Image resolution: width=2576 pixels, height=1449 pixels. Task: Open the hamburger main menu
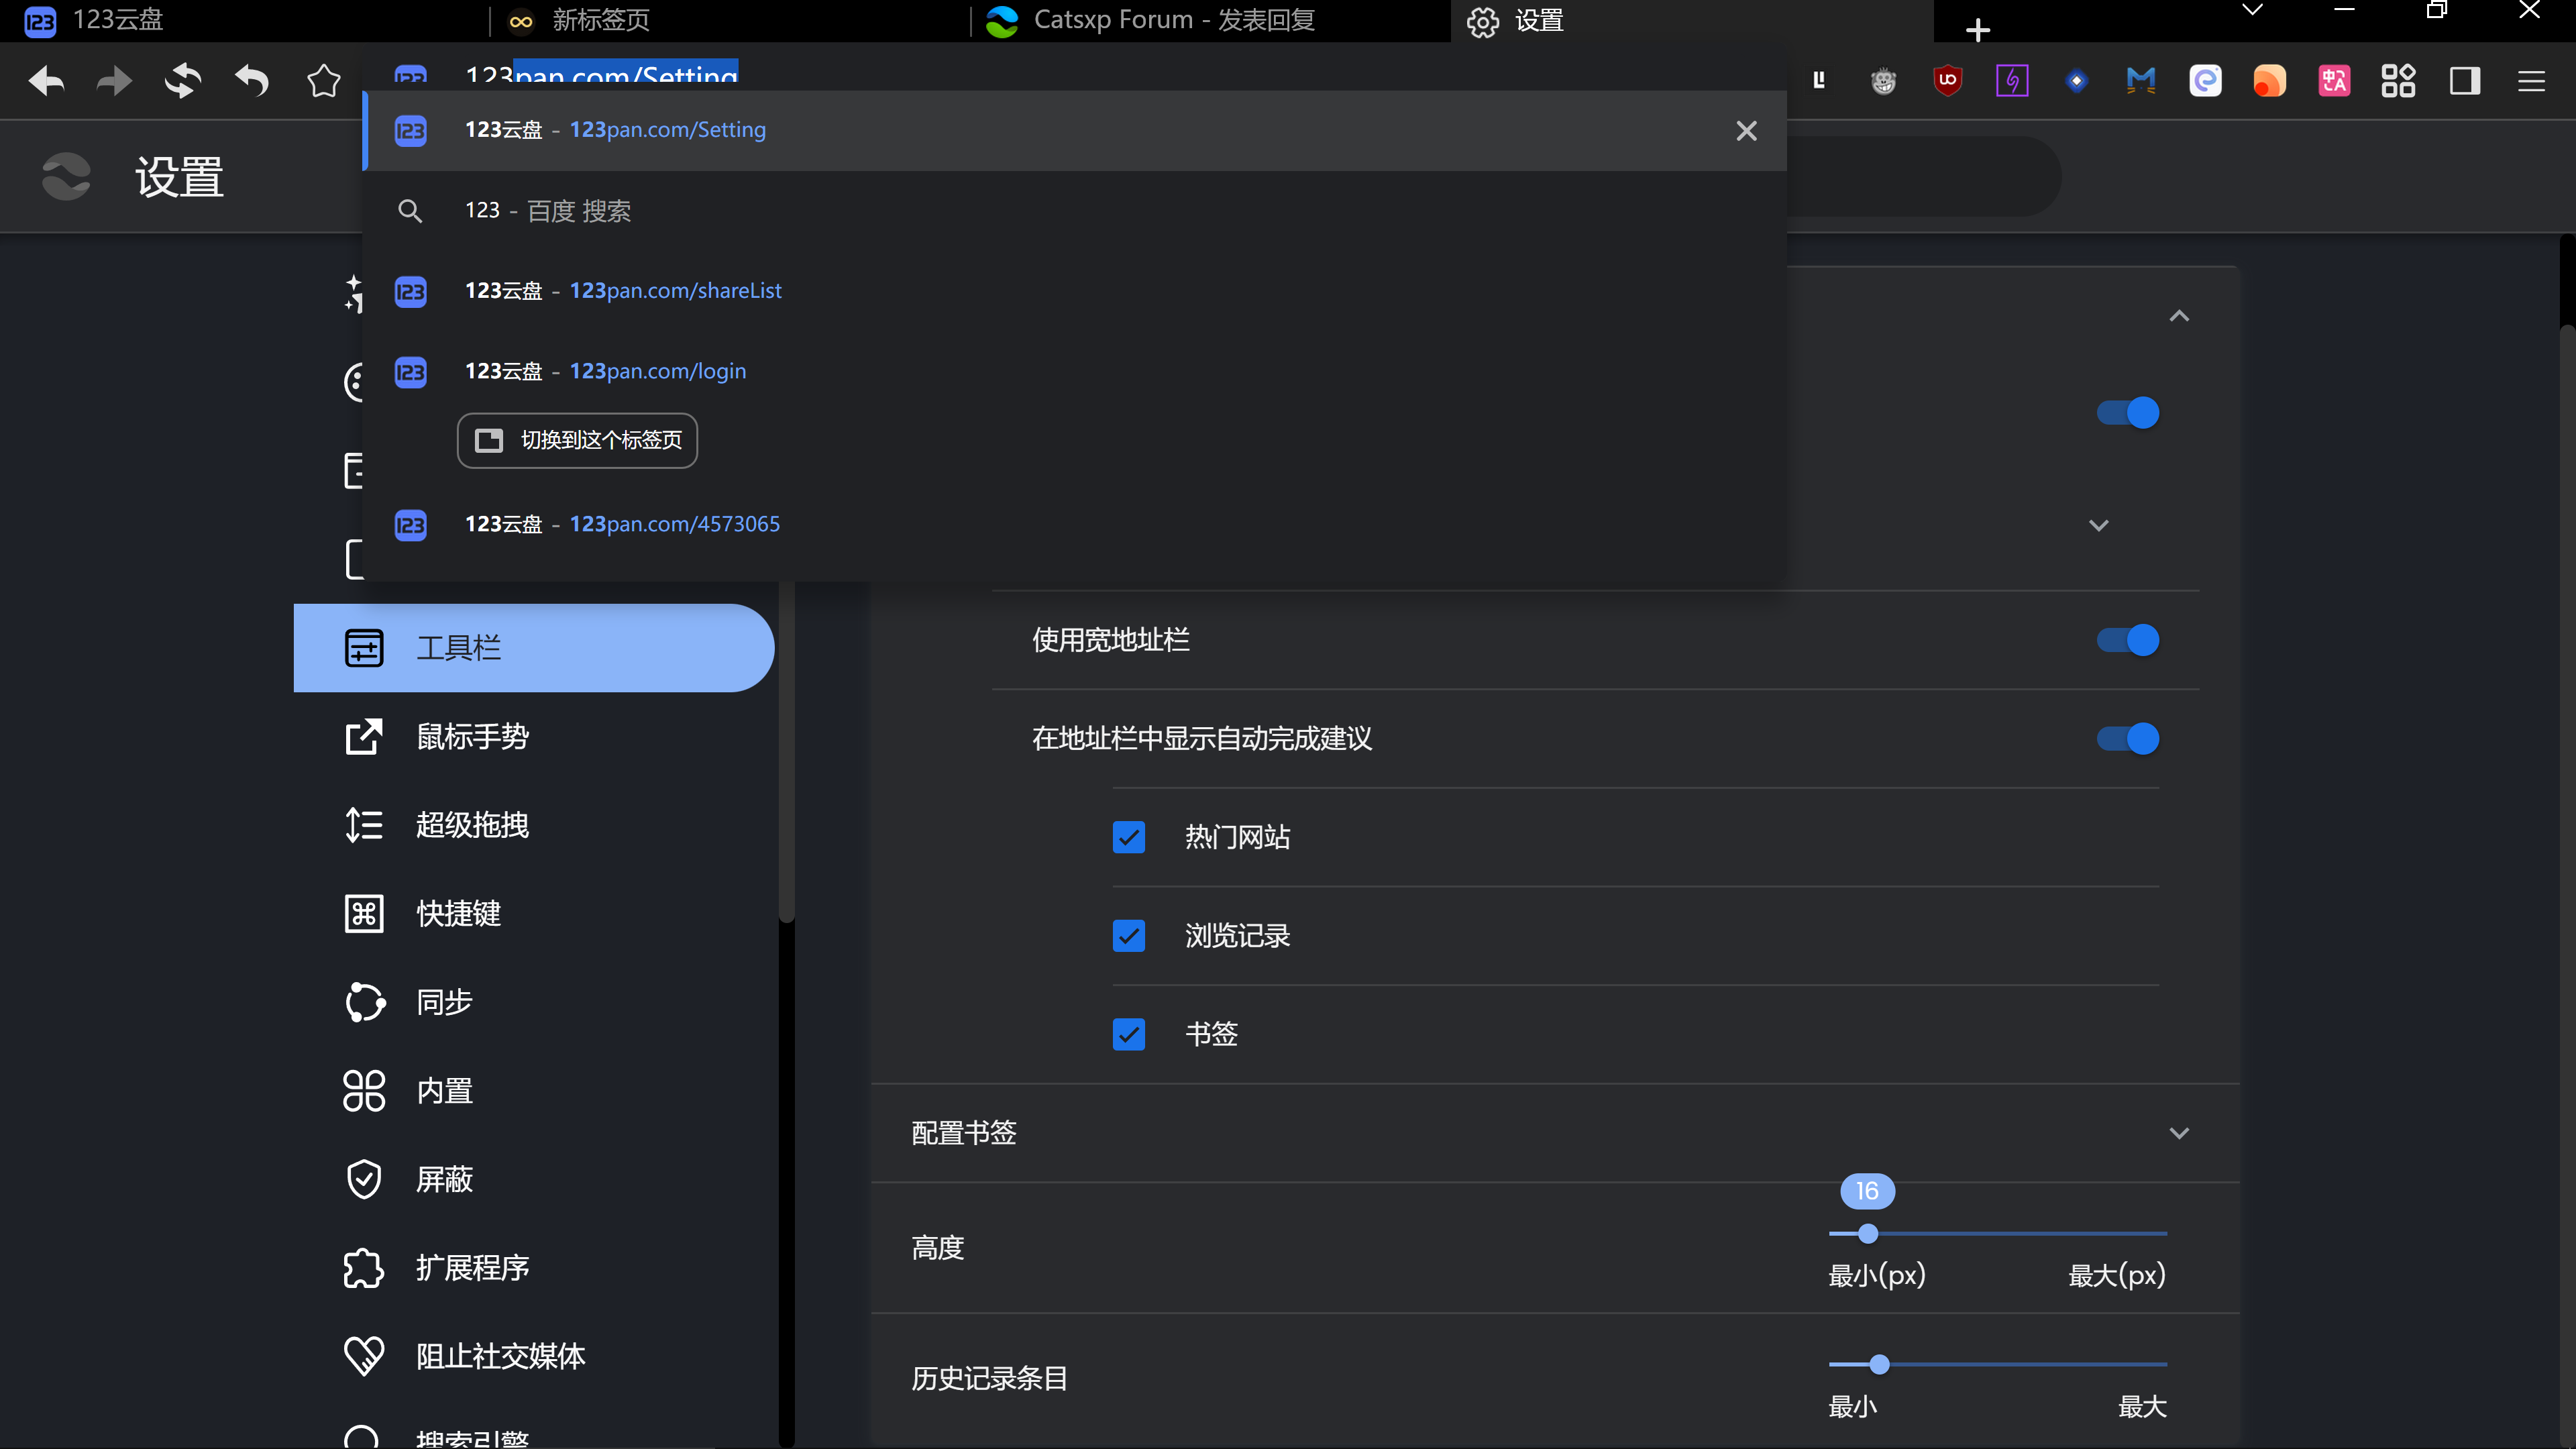[x=2531, y=80]
